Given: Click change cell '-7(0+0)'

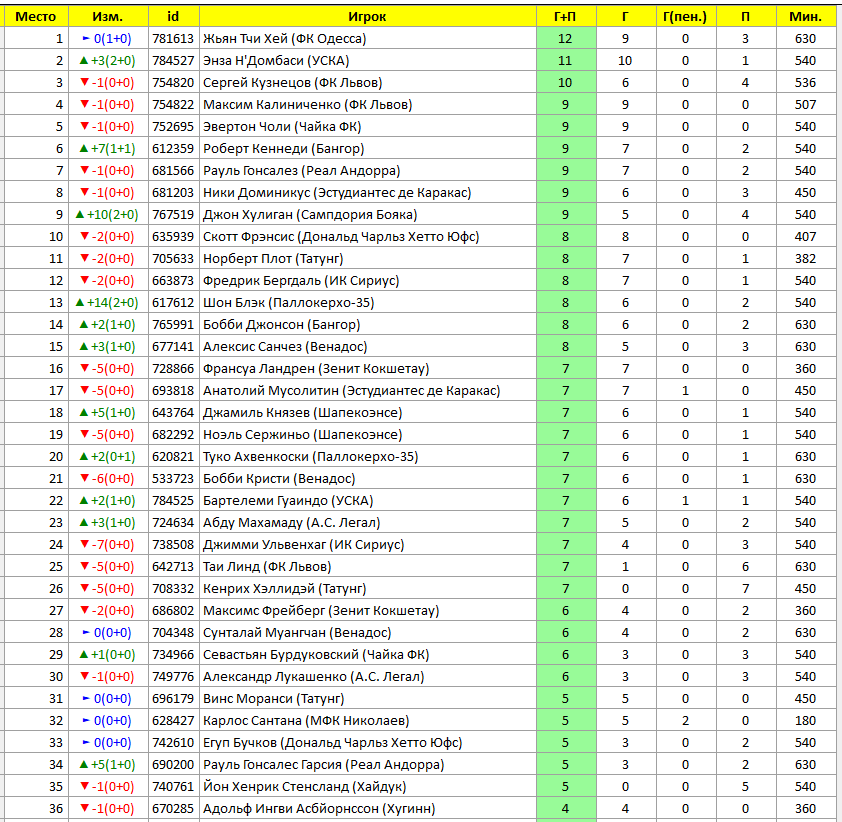Looking at the screenshot, I should [x=108, y=545].
